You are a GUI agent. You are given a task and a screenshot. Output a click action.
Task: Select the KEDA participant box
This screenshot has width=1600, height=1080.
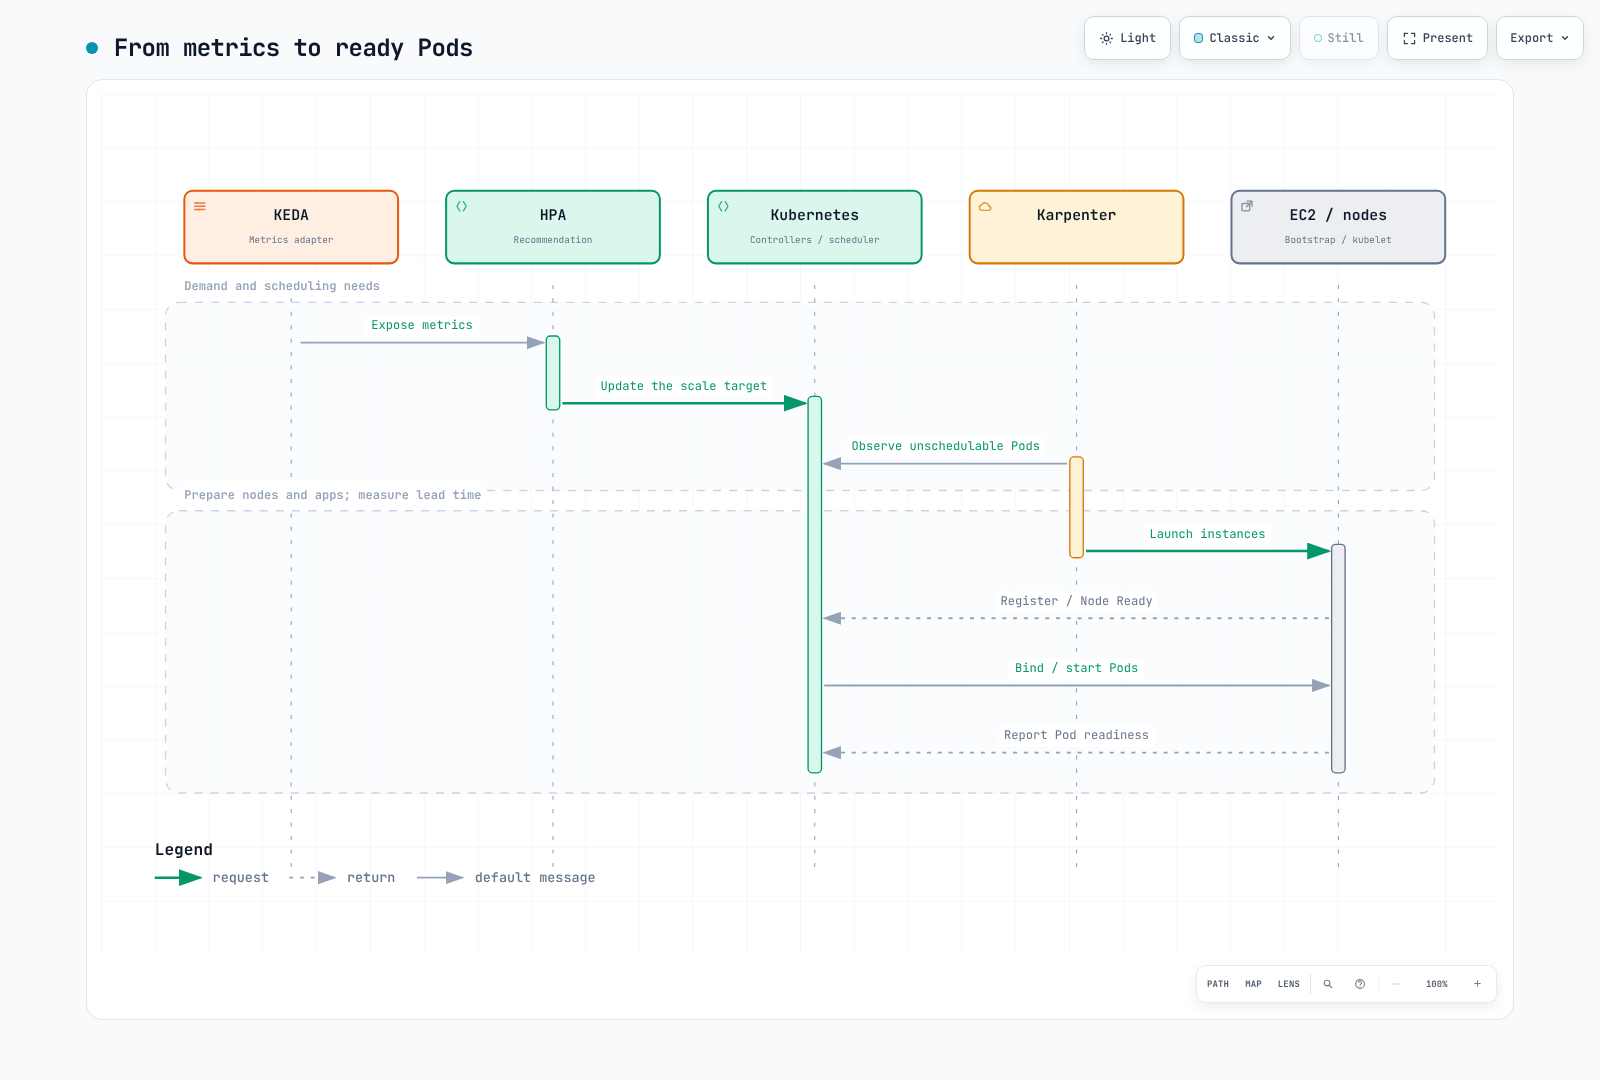[291, 227]
